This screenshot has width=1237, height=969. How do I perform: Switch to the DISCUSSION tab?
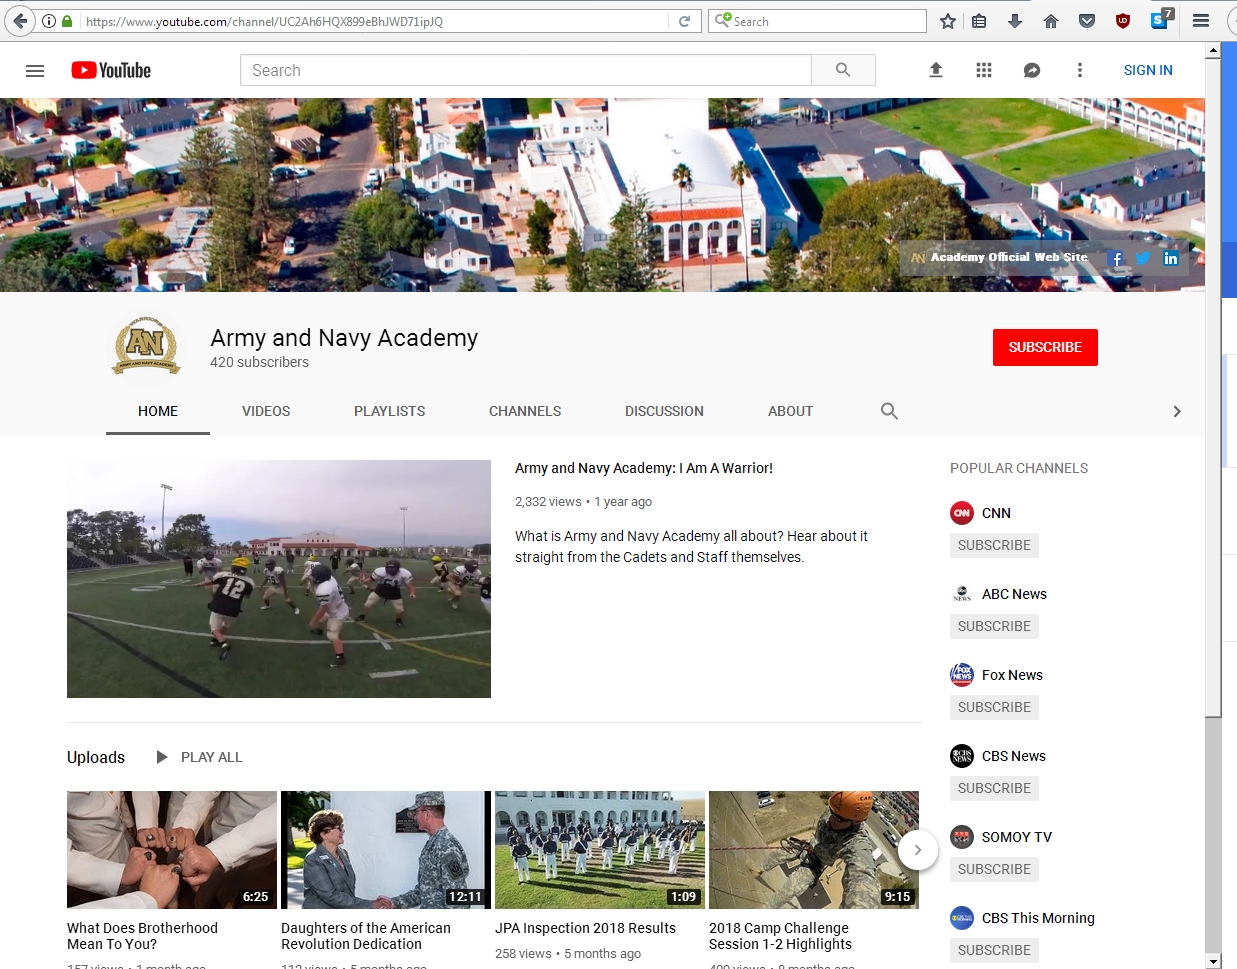tap(664, 411)
